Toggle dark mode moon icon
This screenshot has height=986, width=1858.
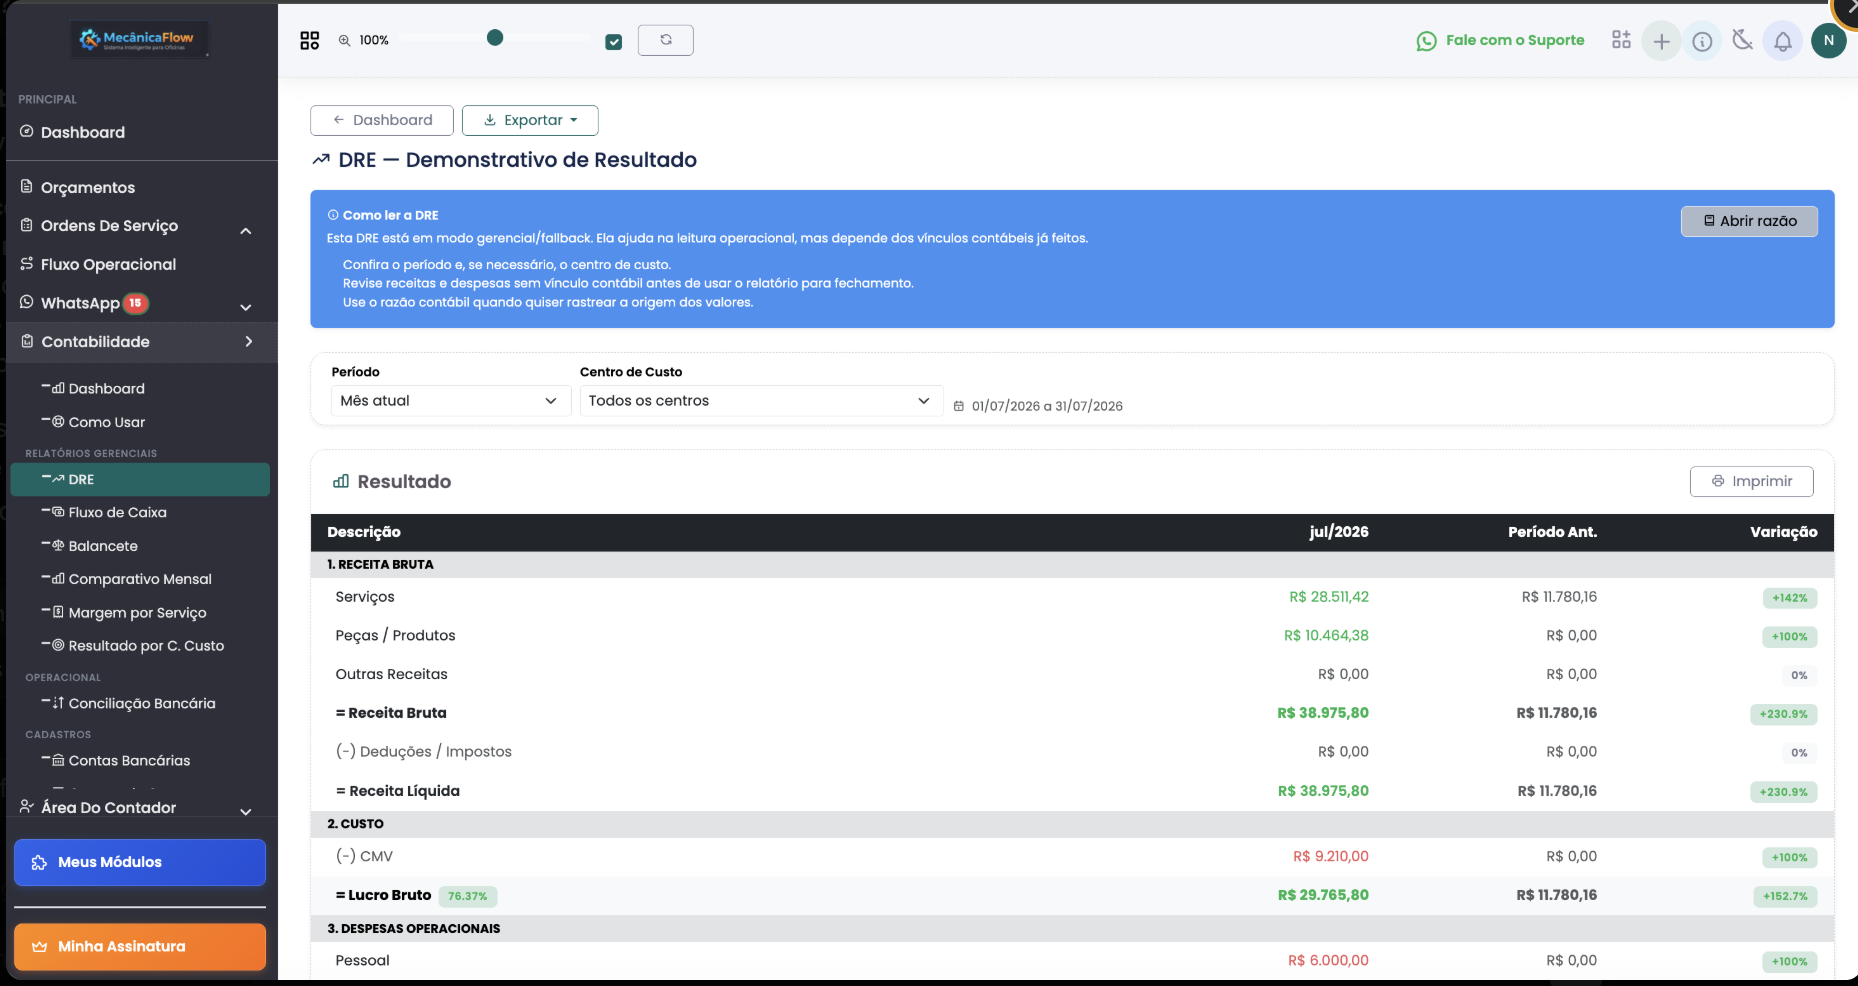[1743, 40]
